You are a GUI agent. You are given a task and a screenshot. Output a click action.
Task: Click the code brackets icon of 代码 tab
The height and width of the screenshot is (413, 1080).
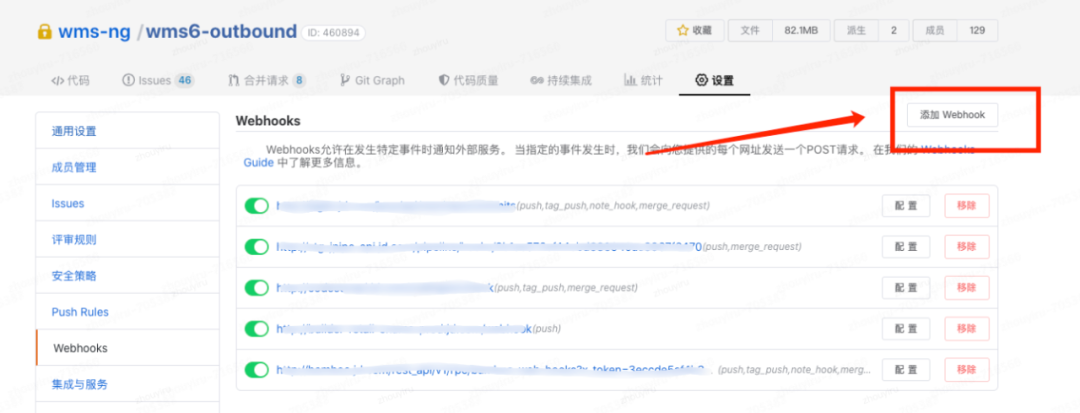tap(57, 81)
